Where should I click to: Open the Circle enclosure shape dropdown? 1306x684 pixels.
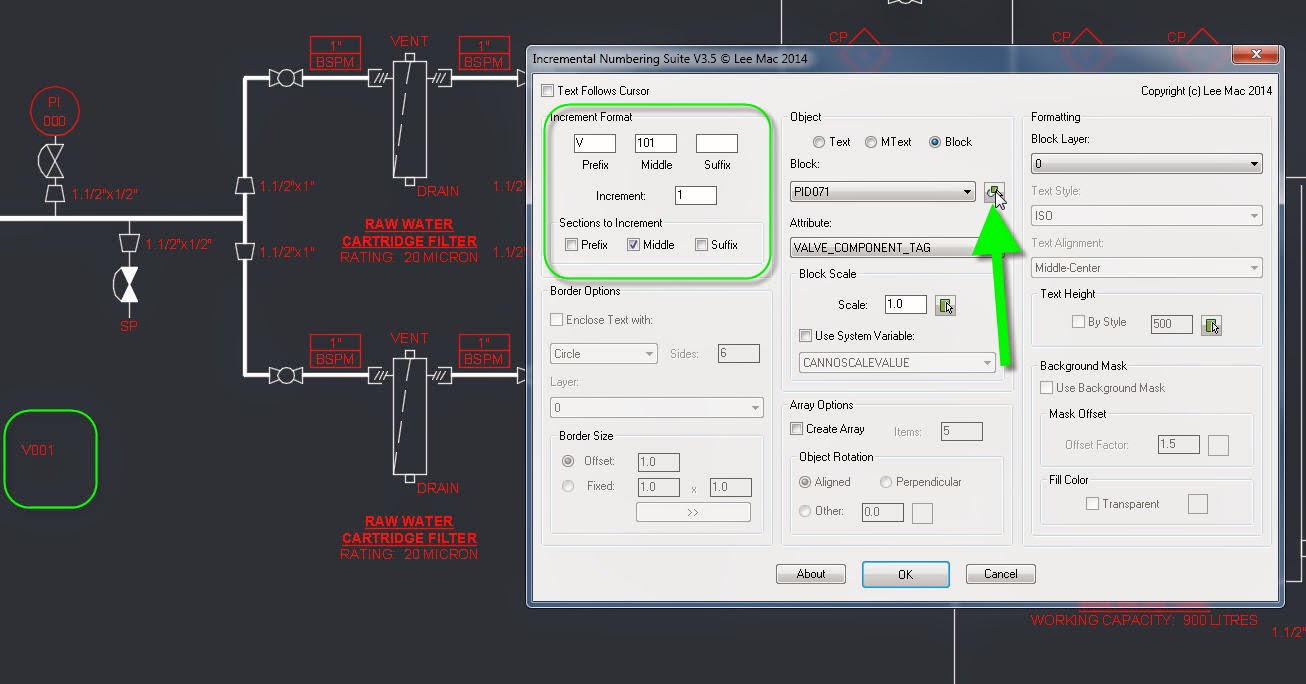tap(604, 354)
